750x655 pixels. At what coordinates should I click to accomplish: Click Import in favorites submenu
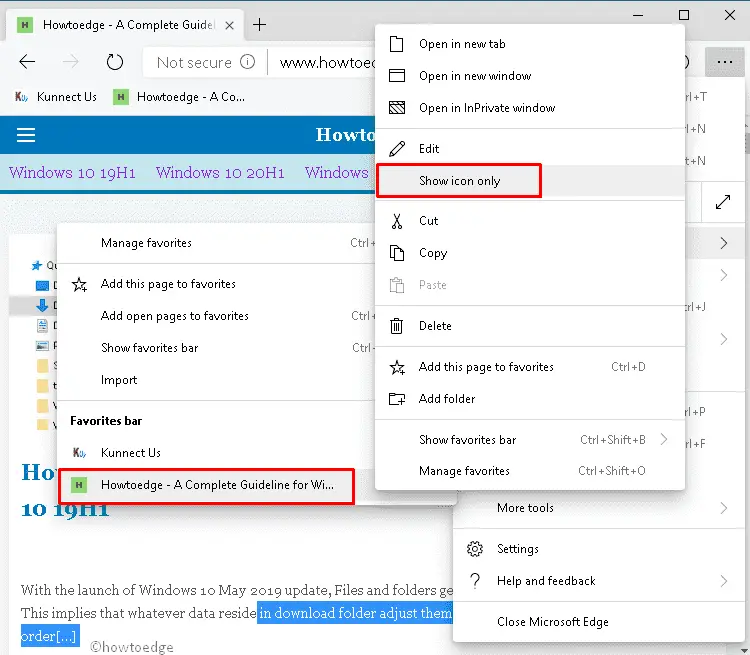click(x=216, y=380)
